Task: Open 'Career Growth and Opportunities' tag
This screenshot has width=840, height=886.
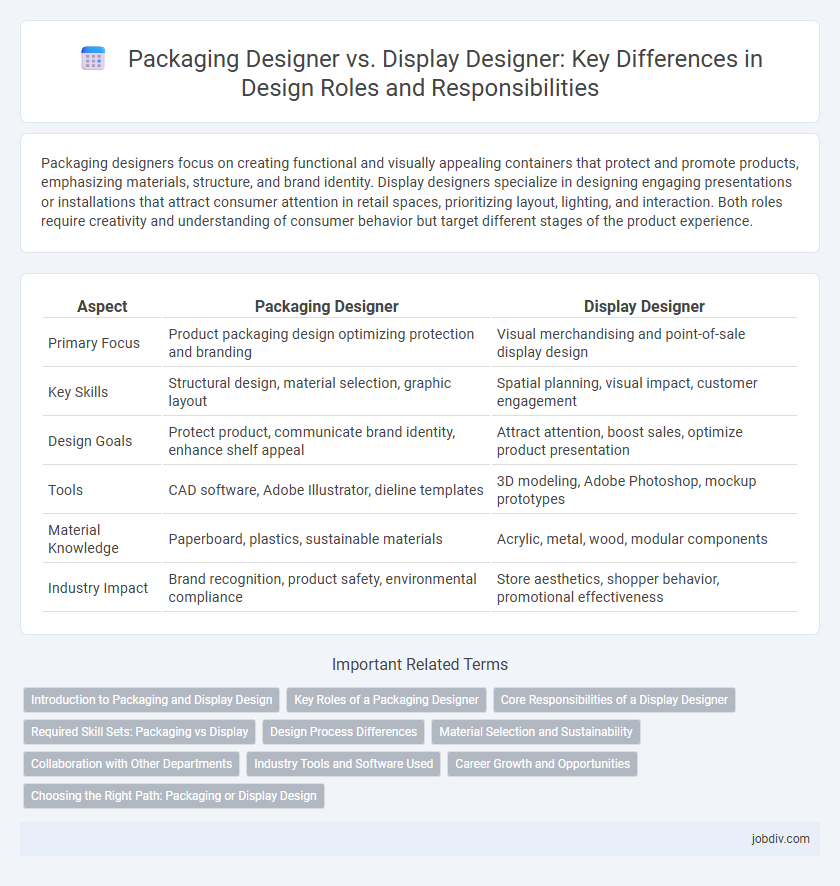Action: click(542, 764)
